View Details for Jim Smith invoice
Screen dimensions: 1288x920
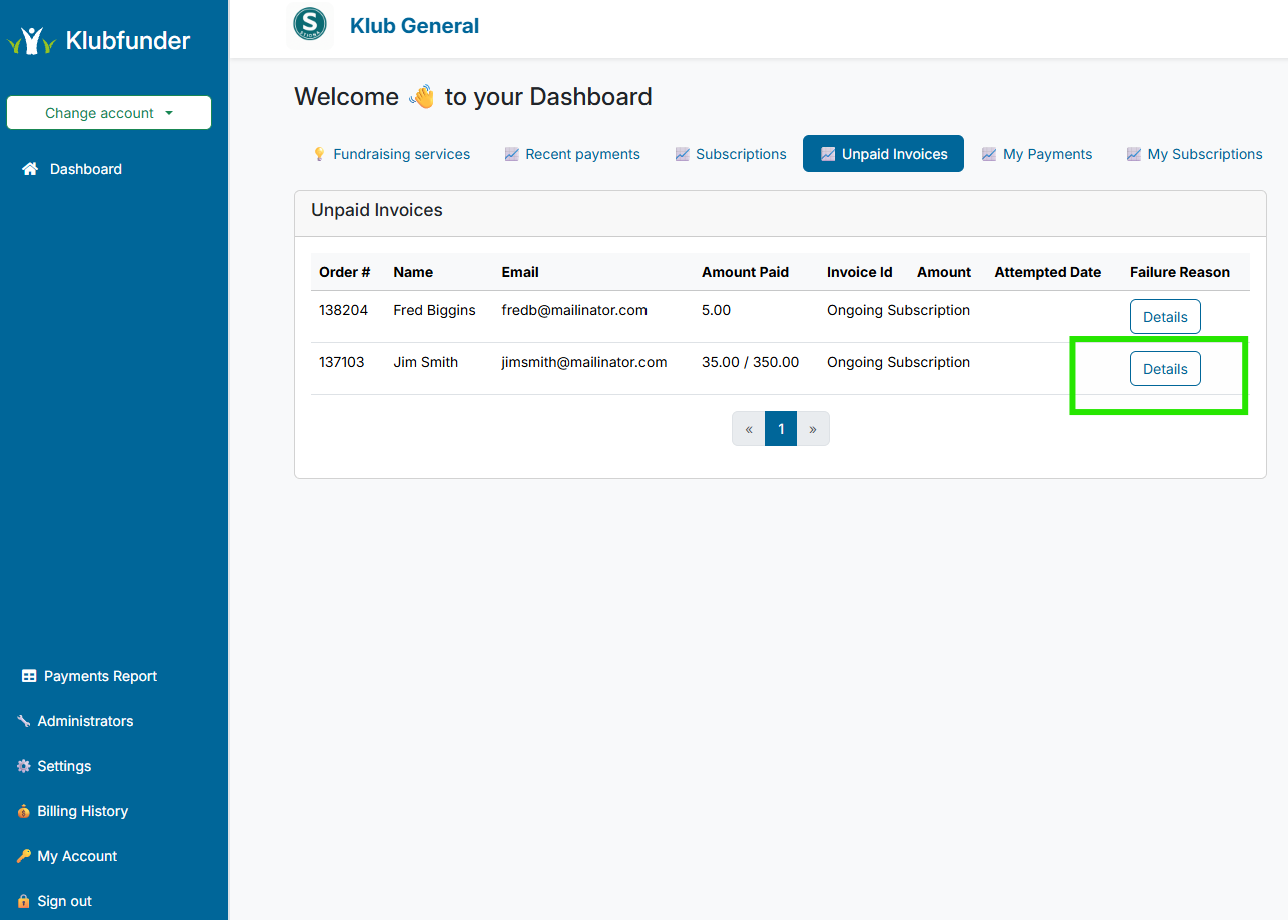coord(1165,369)
